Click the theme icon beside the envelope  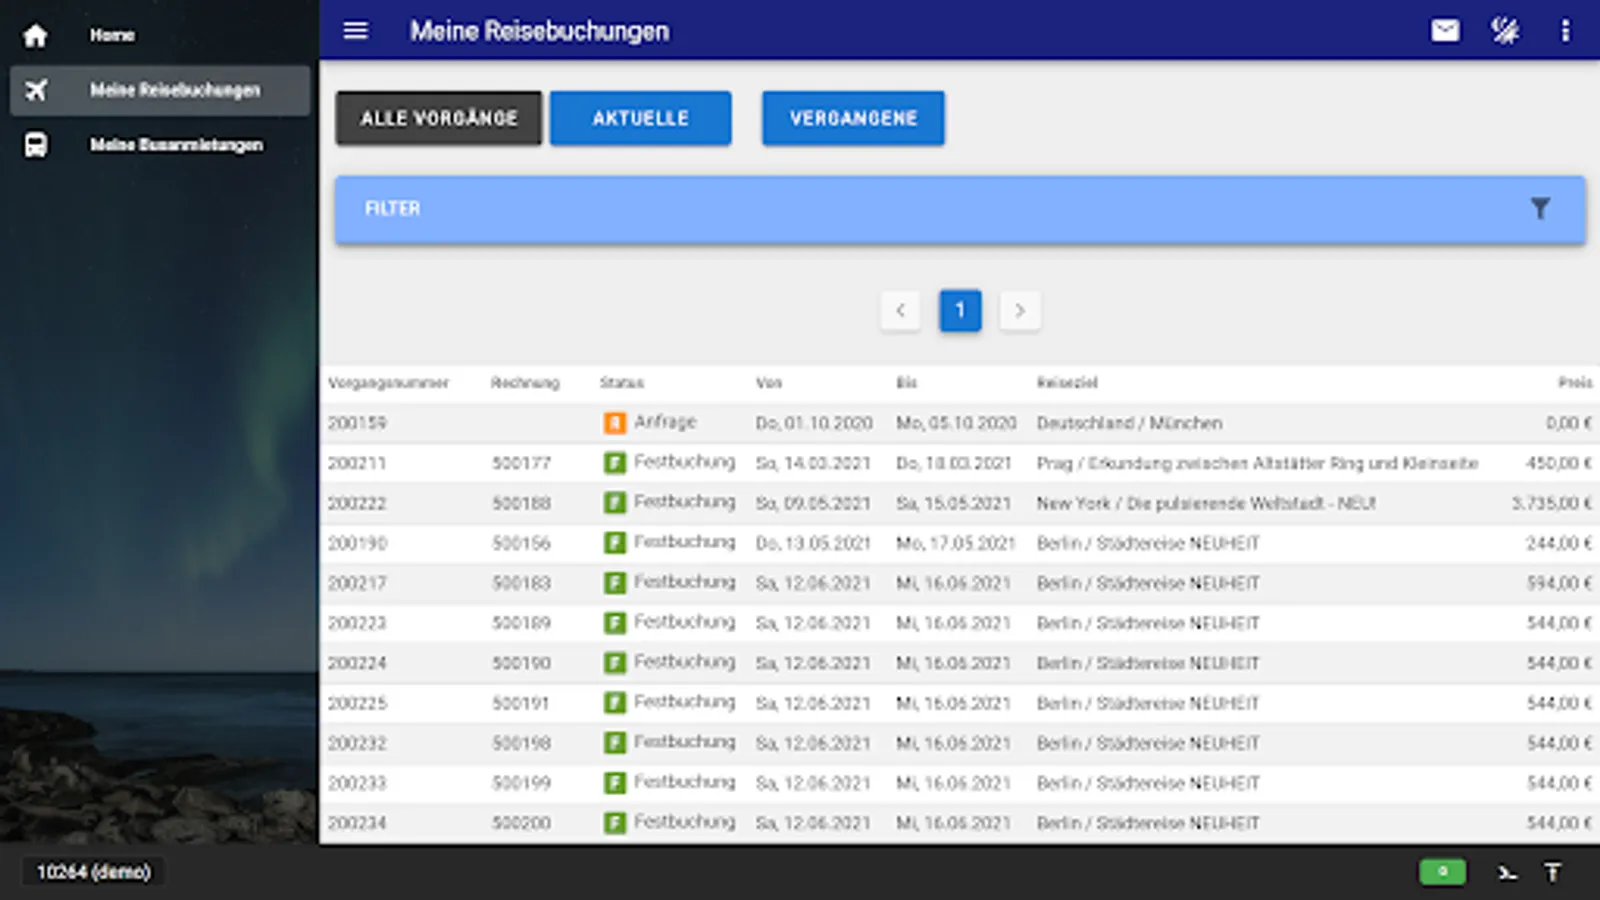click(x=1505, y=31)
